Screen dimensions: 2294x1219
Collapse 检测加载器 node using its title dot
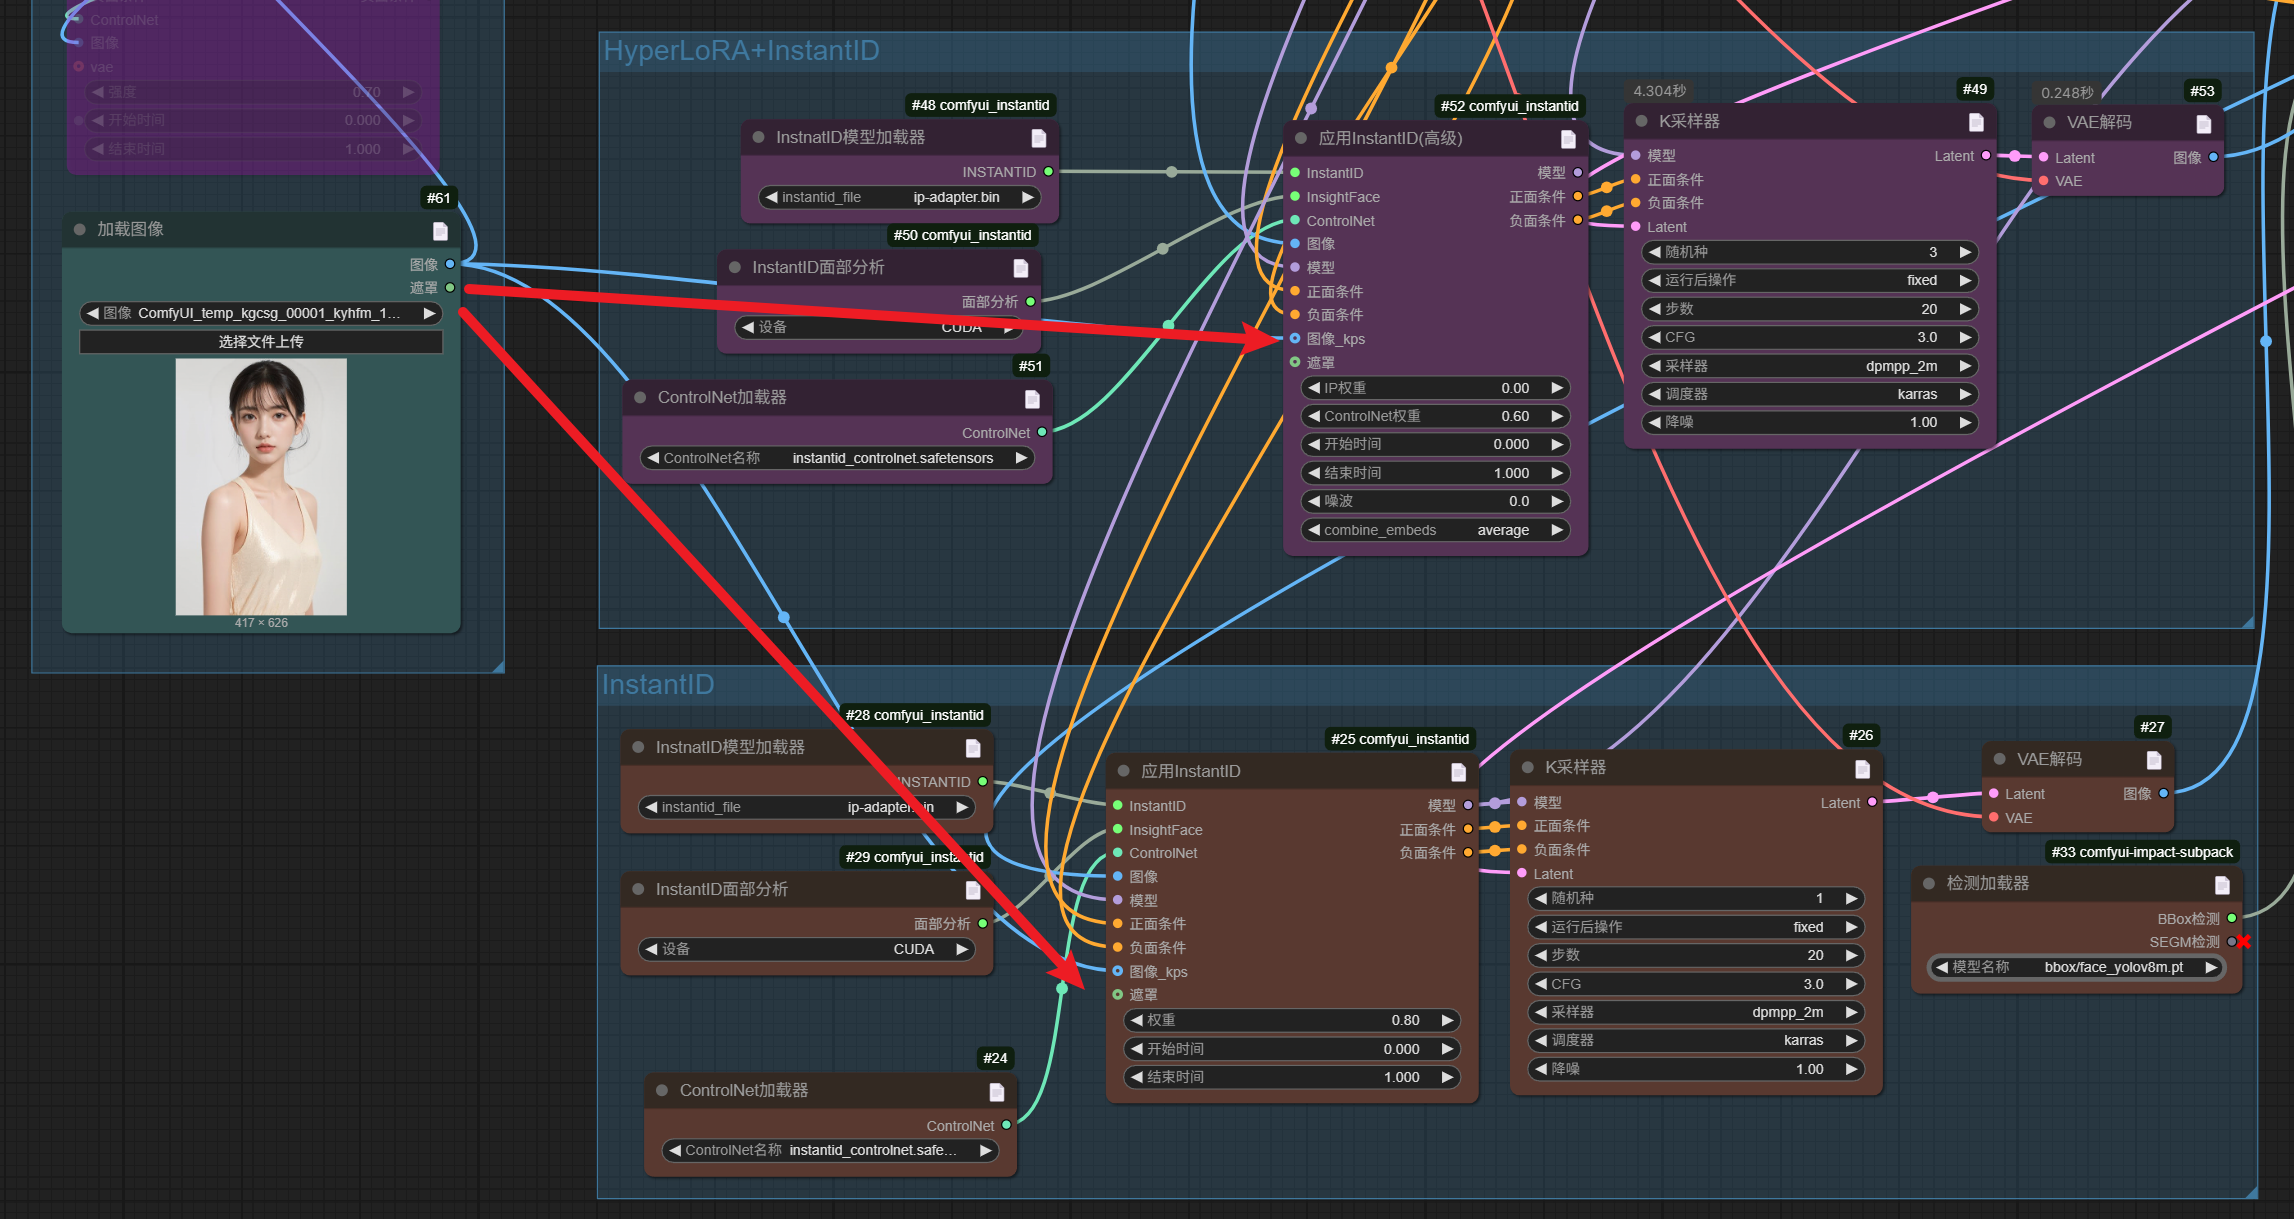(1929, 883)
